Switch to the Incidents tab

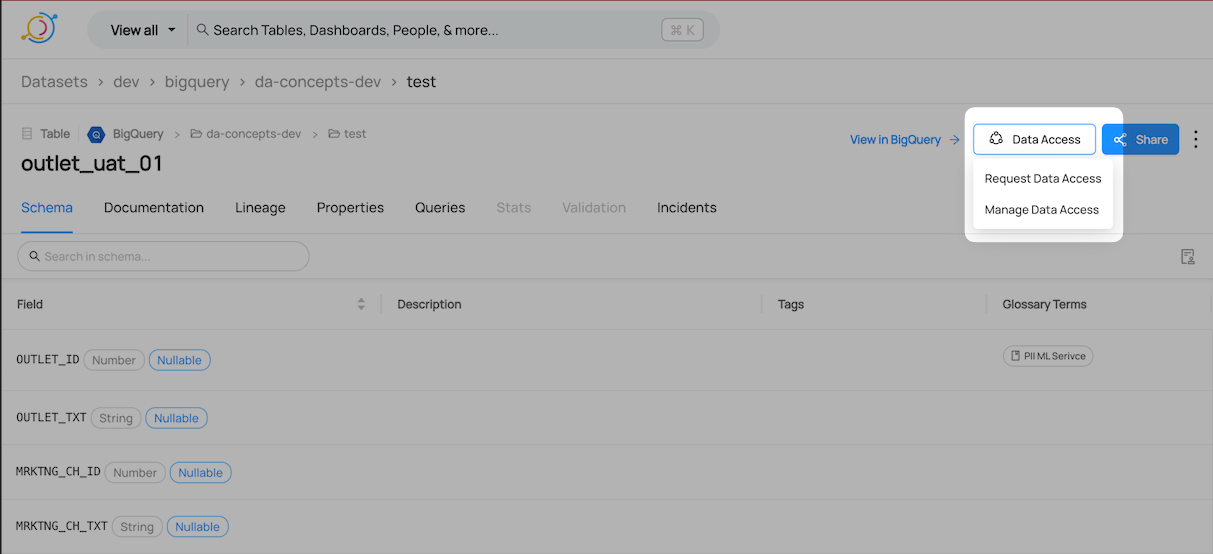tap(687, 208)
